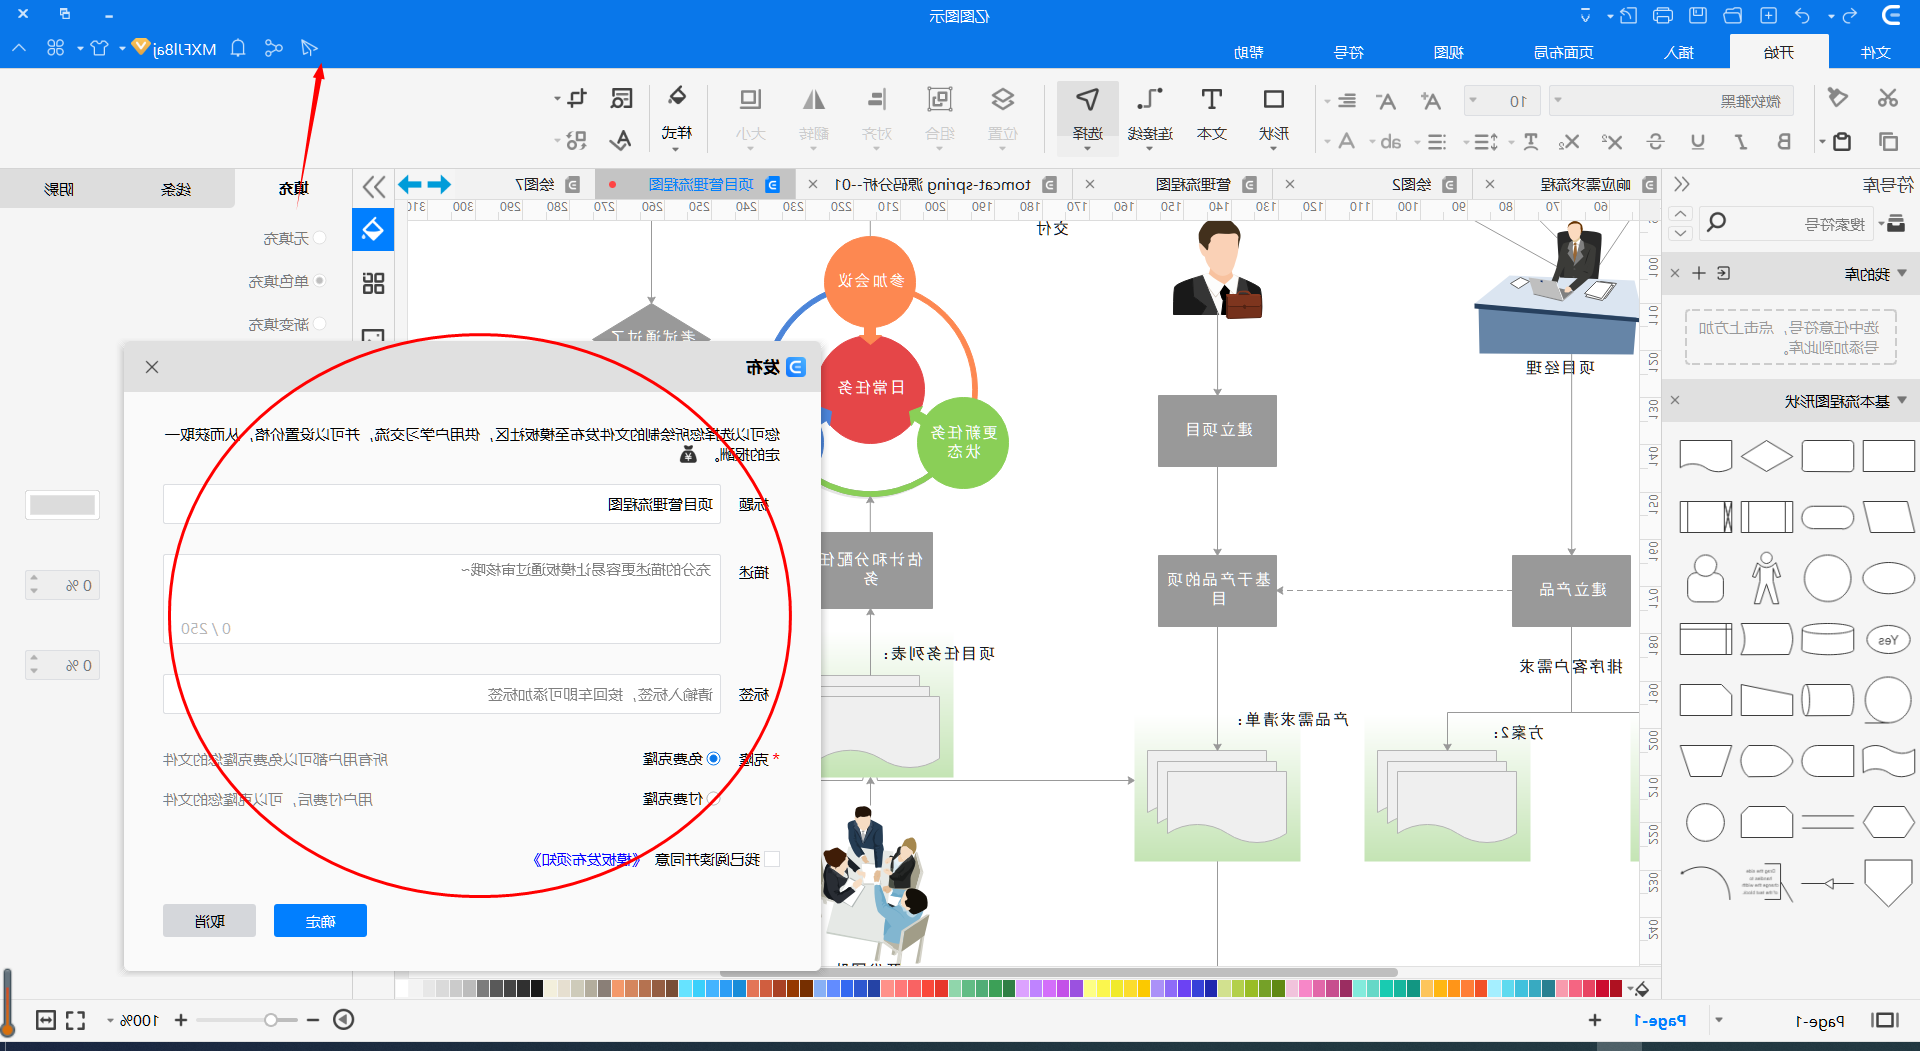Select 单色填充 solid fill radio option
The width and height of the screenshot is (1920, 1051).
pyautogui.click(x=320, y=281)
